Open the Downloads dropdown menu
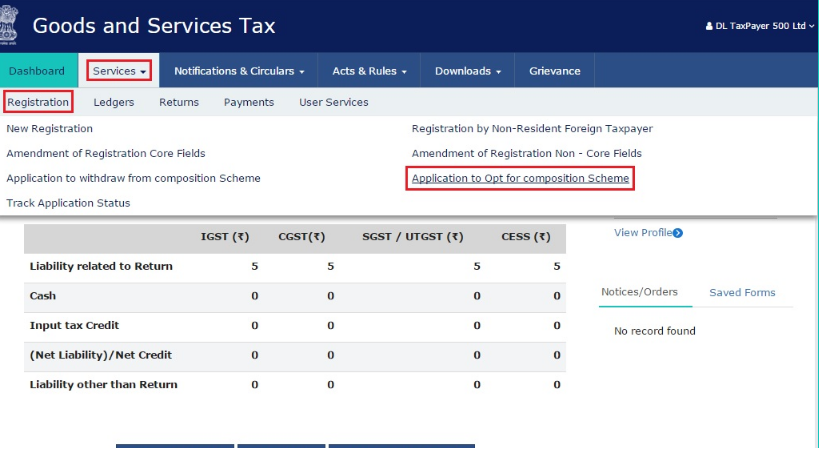Screen dimensions: 821x468 coord(468,71)
